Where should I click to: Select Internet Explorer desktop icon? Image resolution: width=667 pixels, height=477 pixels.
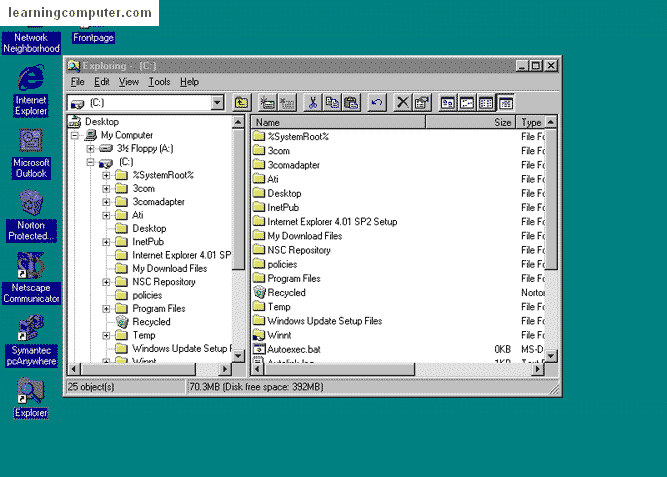coord(31,90)
